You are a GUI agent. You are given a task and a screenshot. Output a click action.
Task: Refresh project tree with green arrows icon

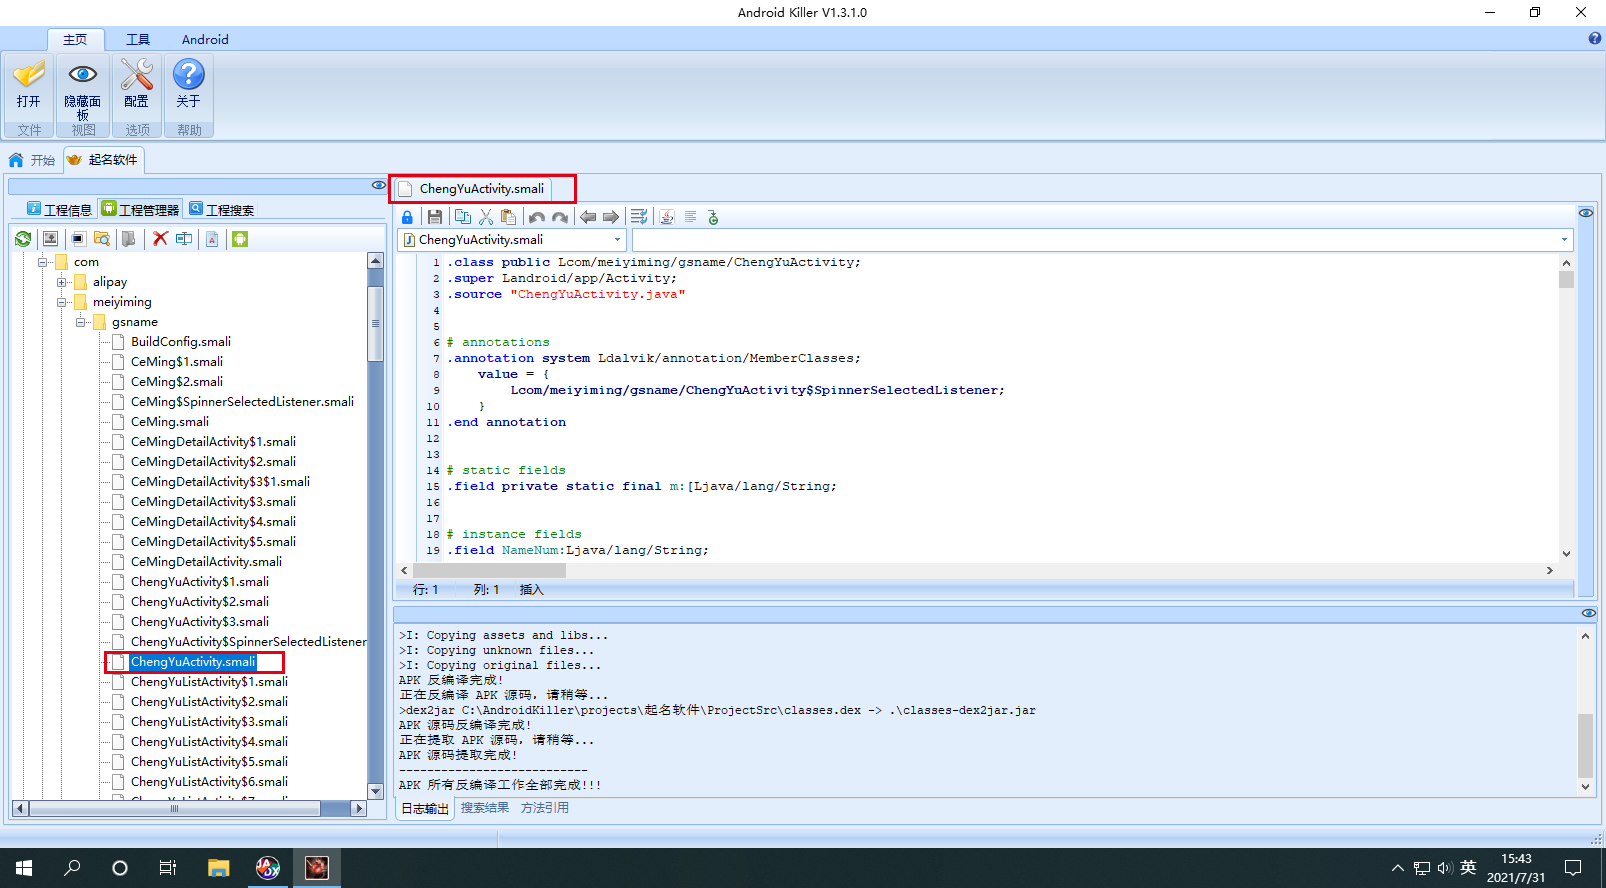[x=23, y=239]
